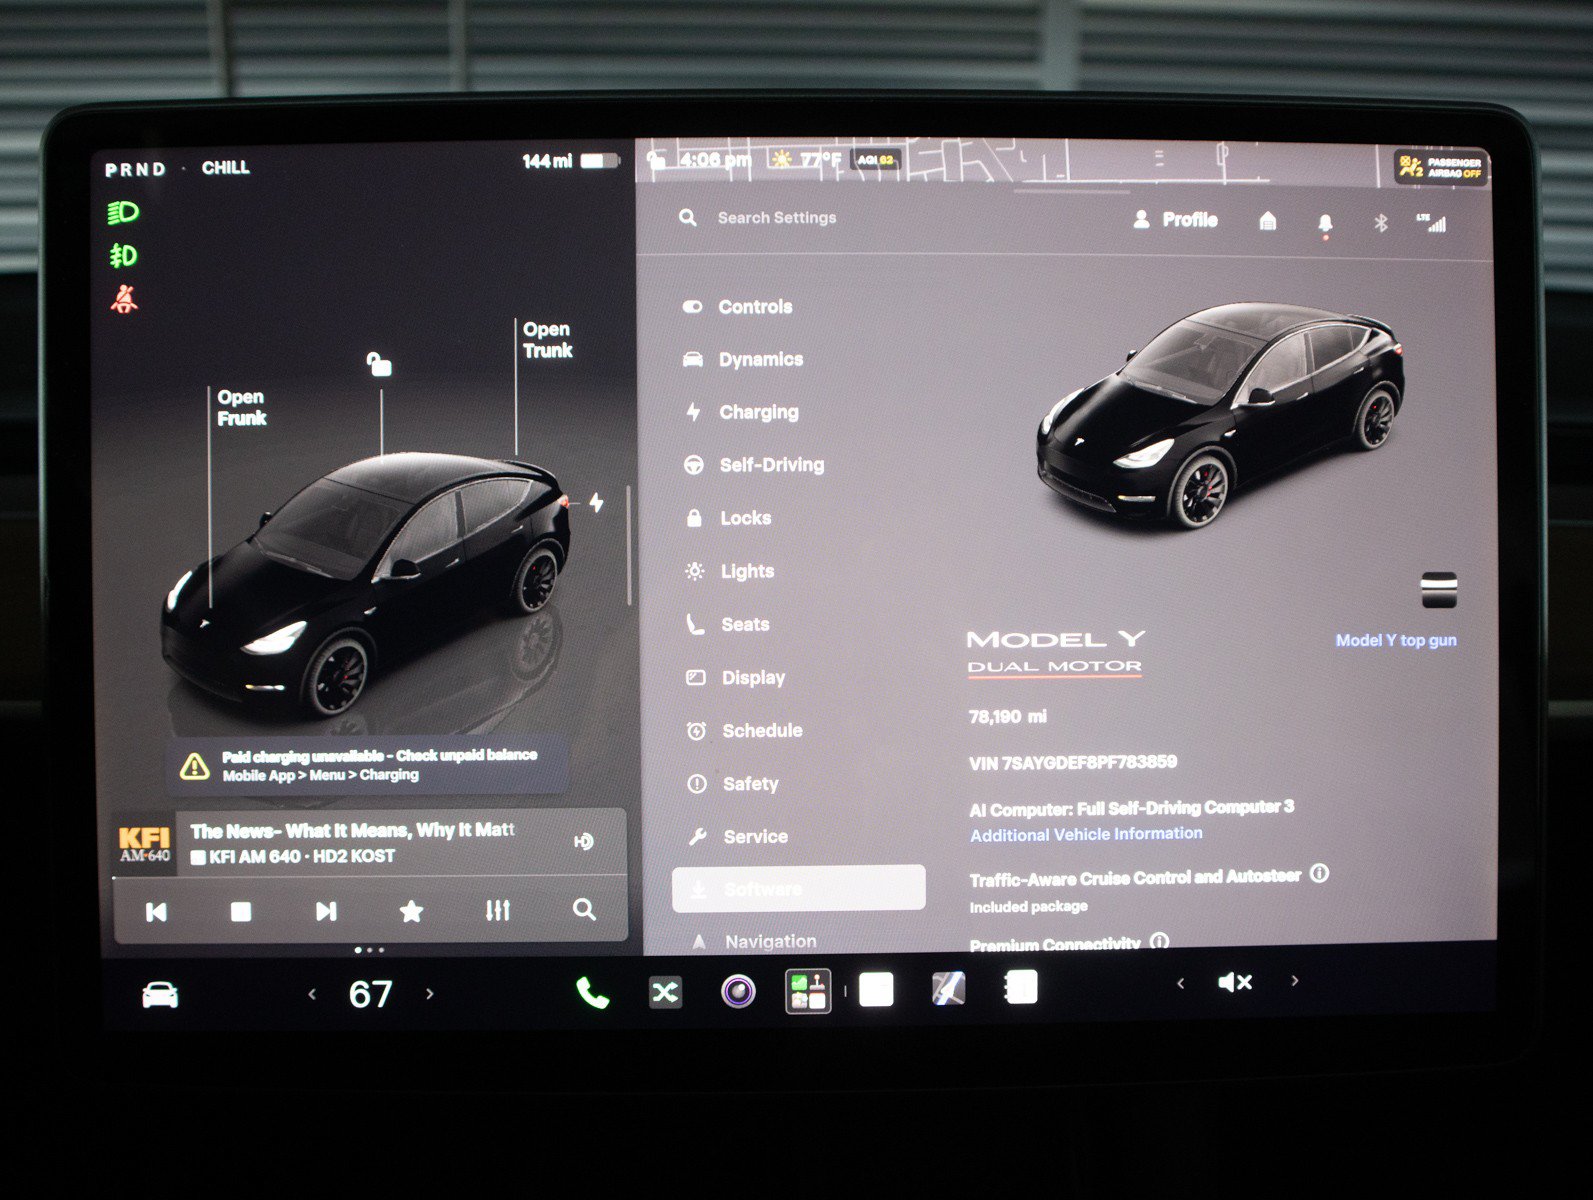Screen dimensions: 1593x1200
Task: Open the Self-Driving settings menu
Action: coord(755,465)
